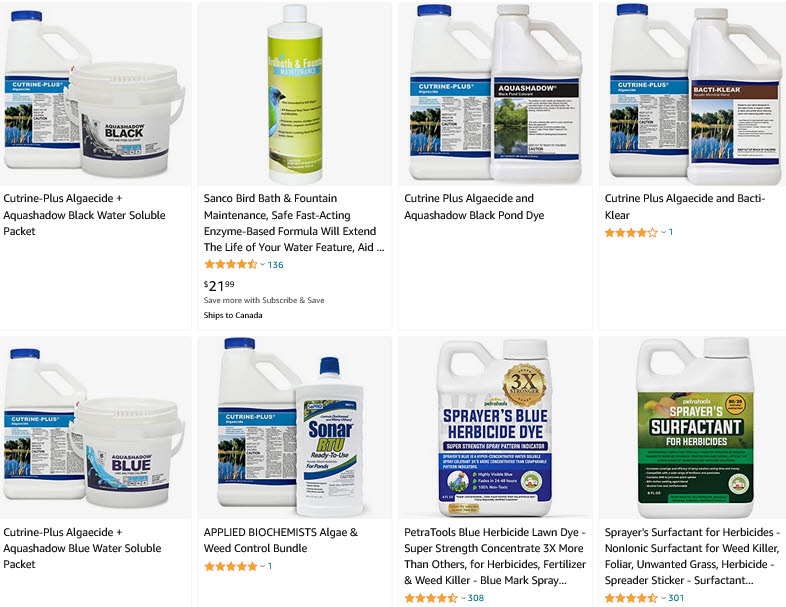Open Cutrine-Plus Aquashadow Black Packet product image

[95, 94]
